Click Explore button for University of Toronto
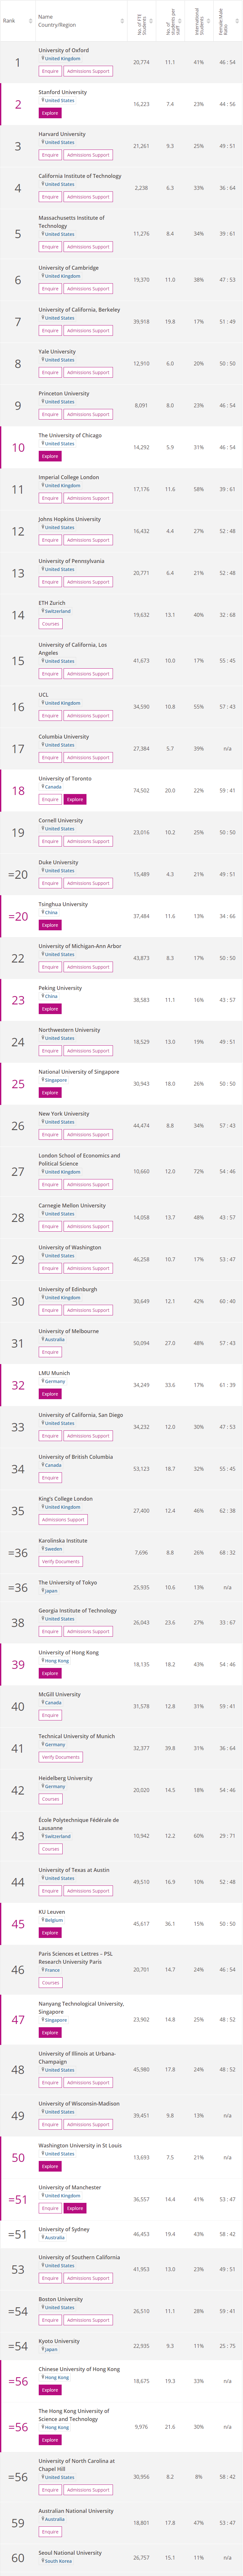243x2576 pixels. coord(75,799)
